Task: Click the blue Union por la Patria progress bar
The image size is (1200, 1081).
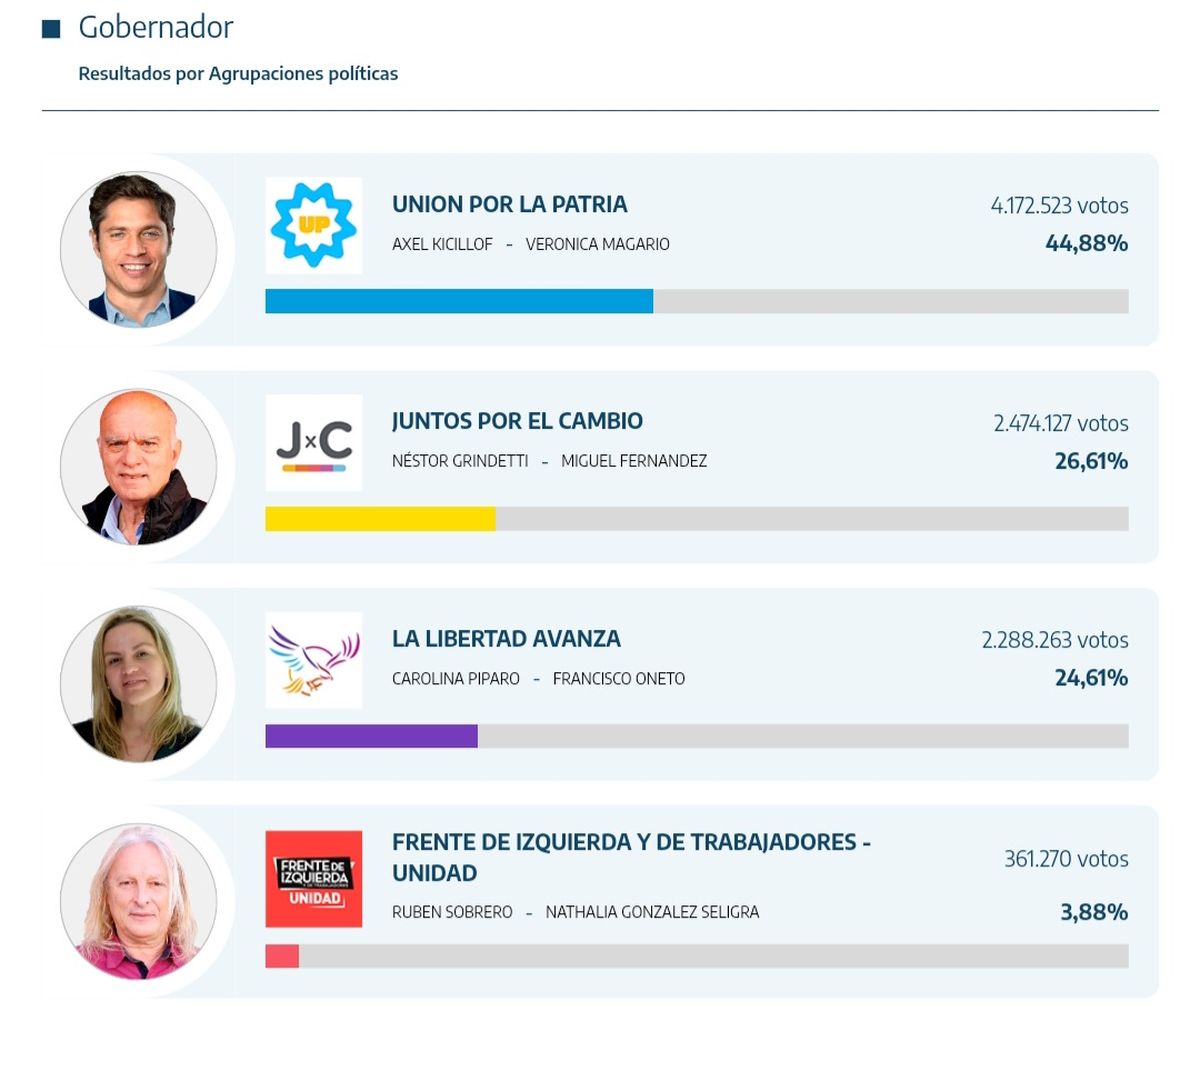Action: click(459, 301)
